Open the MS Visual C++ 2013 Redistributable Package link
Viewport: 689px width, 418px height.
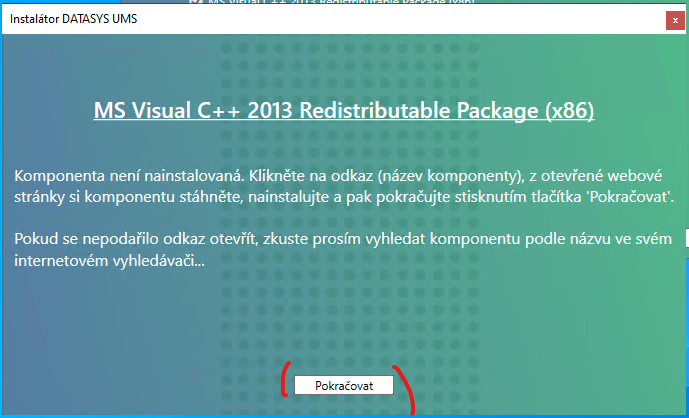point(343,109)
